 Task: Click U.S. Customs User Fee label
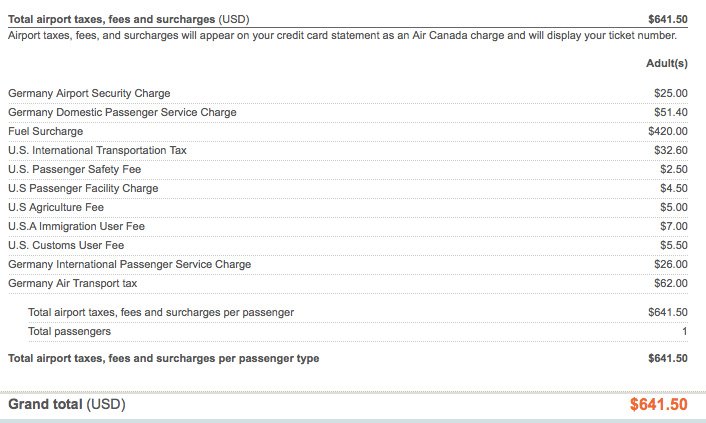(66, 245)
